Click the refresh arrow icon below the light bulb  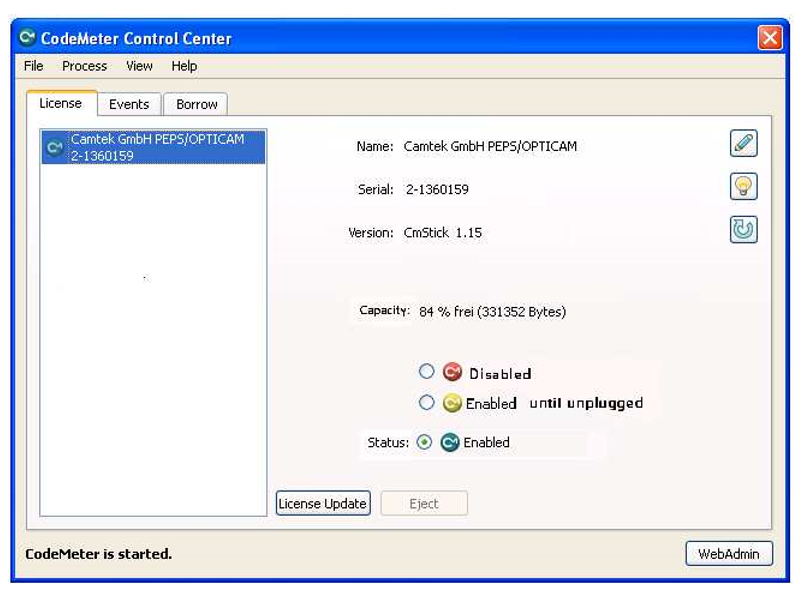[743, 229]
